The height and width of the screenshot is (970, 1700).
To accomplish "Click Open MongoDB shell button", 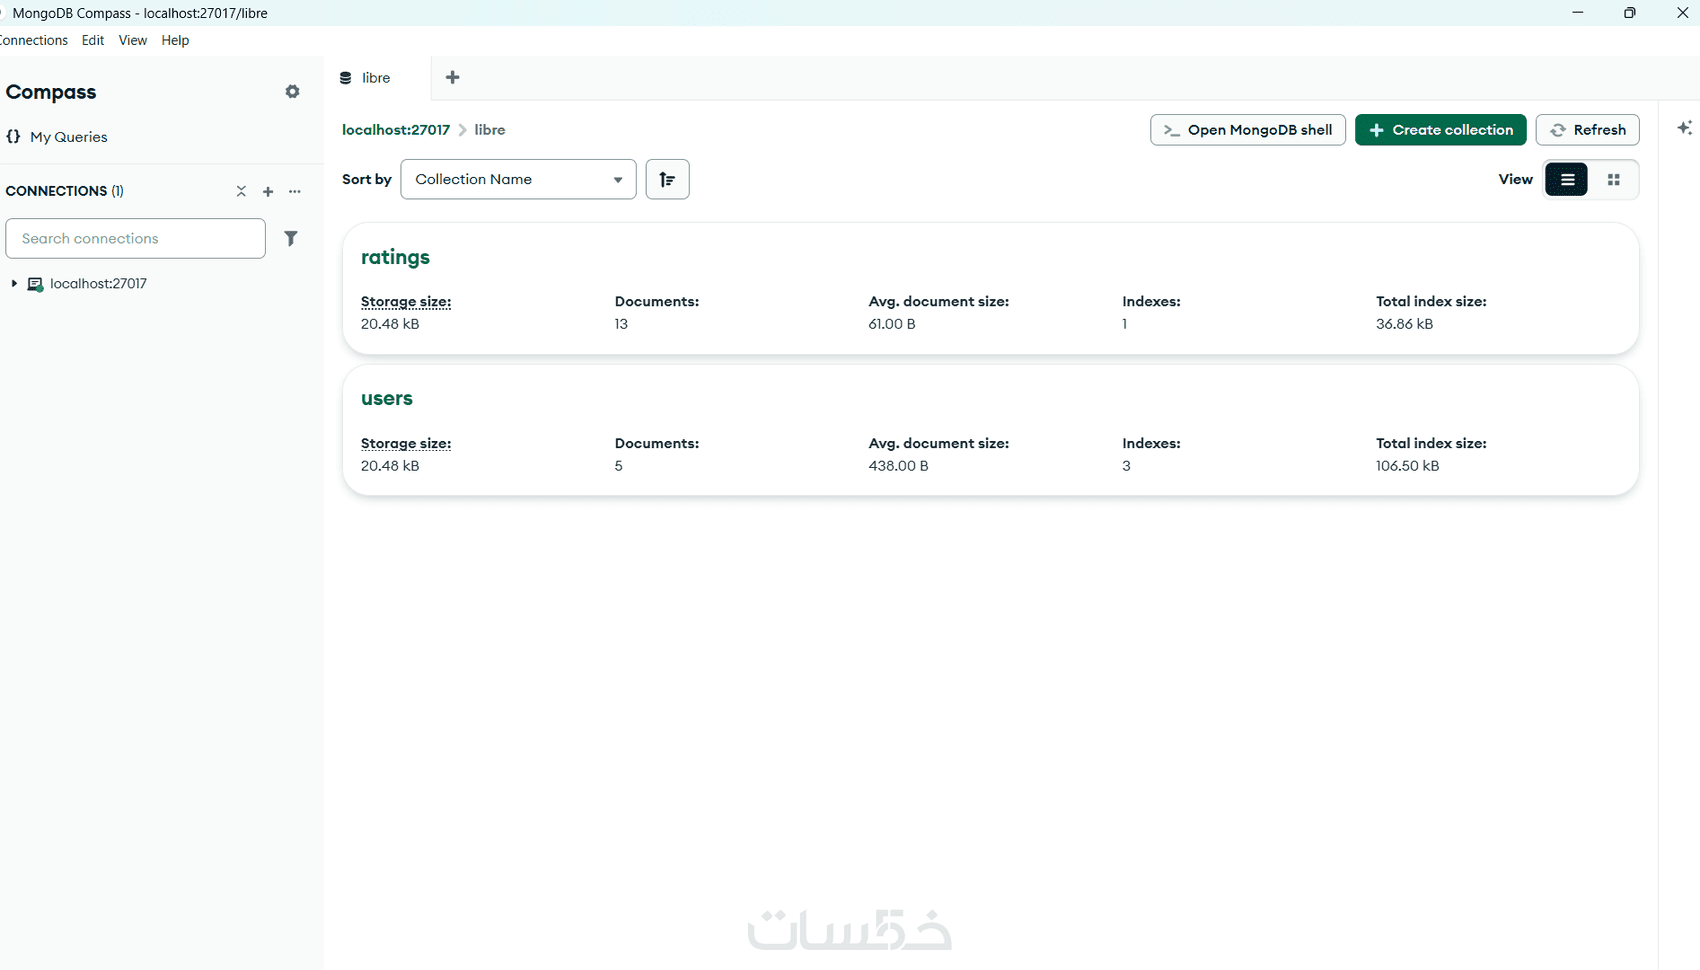I will pos(1248,130).
